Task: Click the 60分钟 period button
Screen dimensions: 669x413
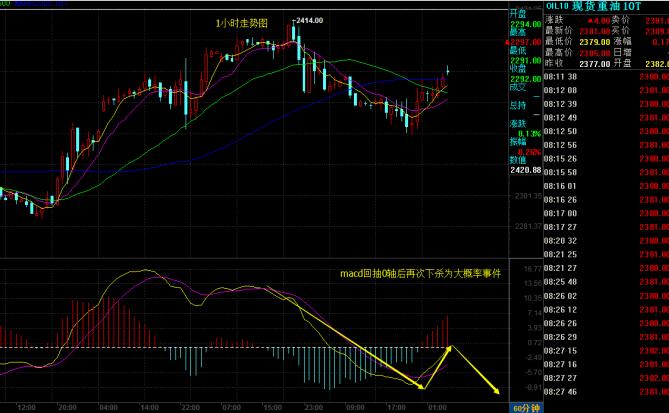Action: click(x=526, y=408)
